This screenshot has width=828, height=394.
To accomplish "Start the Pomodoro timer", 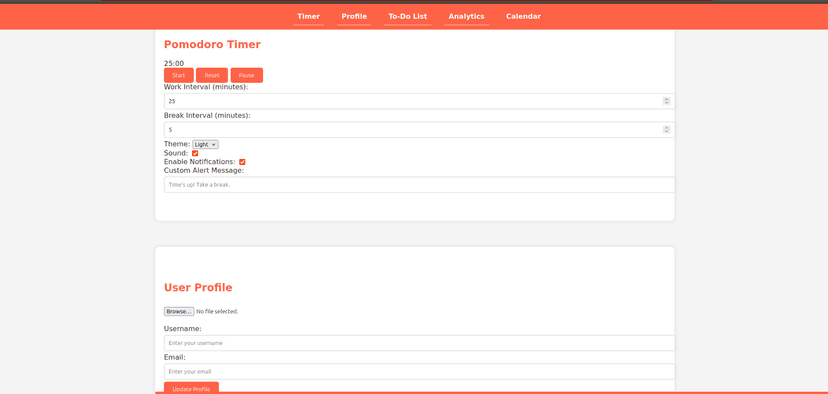I will coord(178,76).
